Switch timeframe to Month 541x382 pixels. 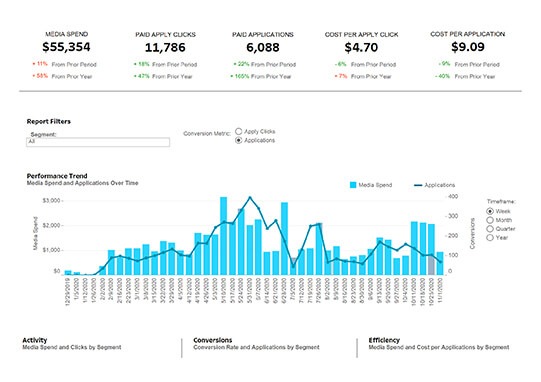[x=490, y=220]
